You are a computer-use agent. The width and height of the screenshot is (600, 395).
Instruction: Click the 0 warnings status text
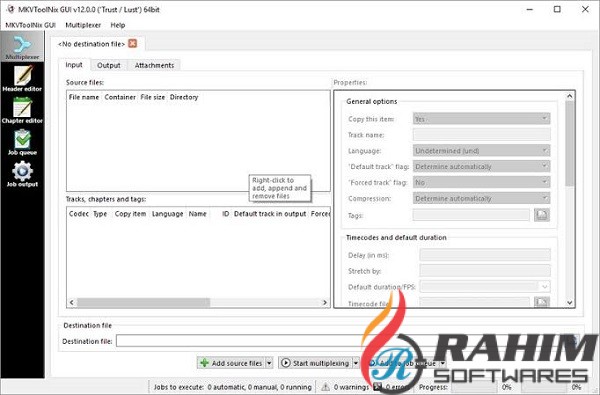pyautogui.click(x=351, y=387)
